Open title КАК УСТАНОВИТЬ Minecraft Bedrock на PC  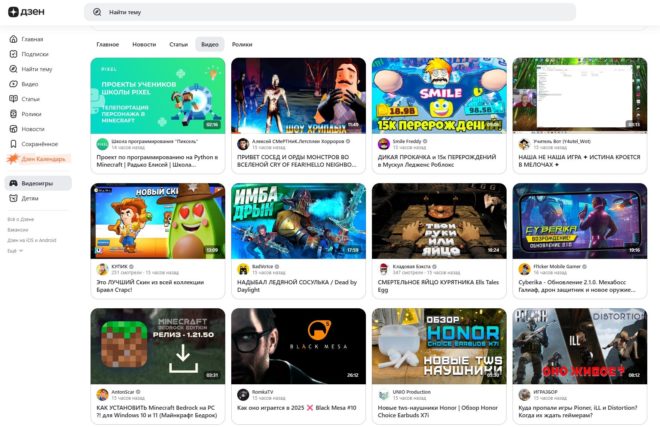pos(157,411)
